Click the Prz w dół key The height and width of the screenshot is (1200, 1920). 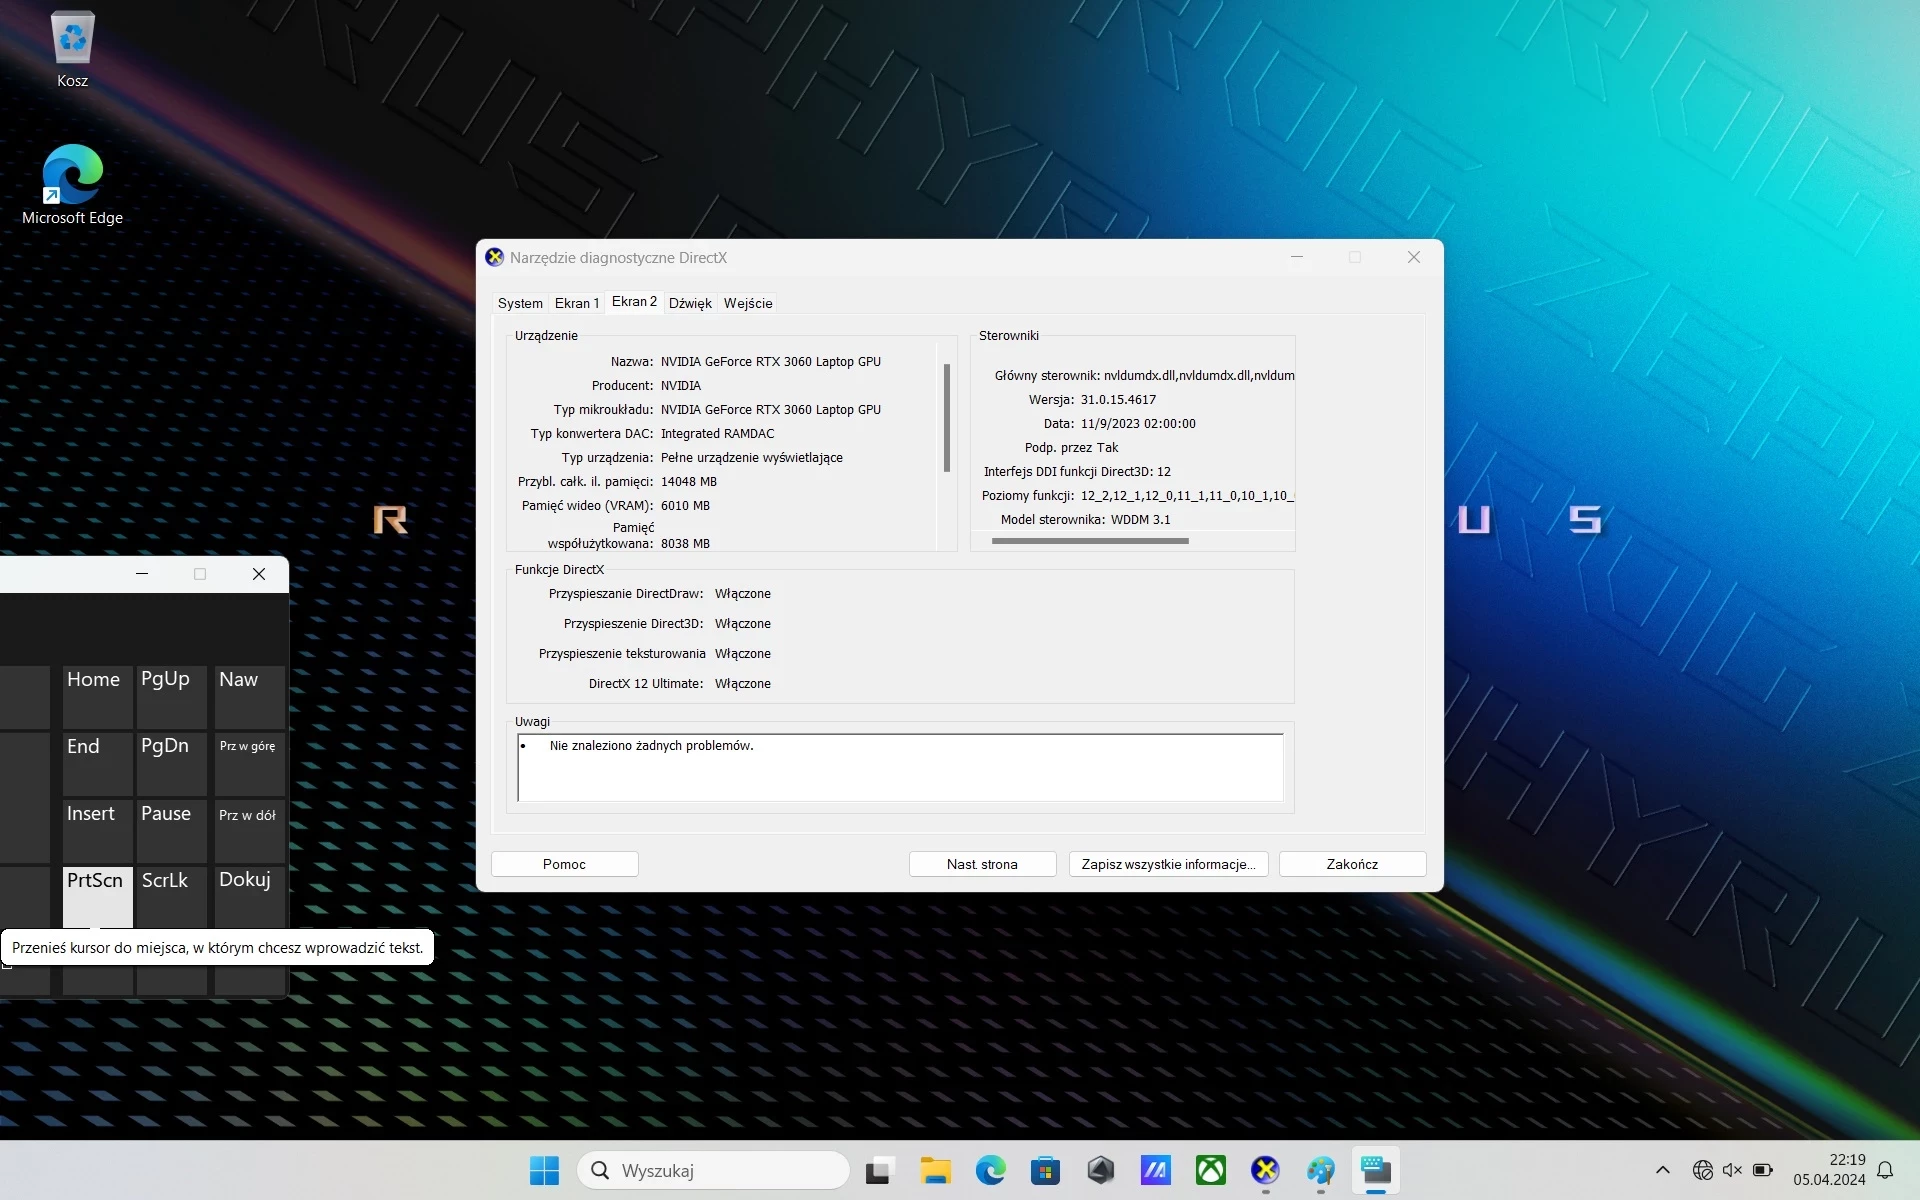click(250, 831)
